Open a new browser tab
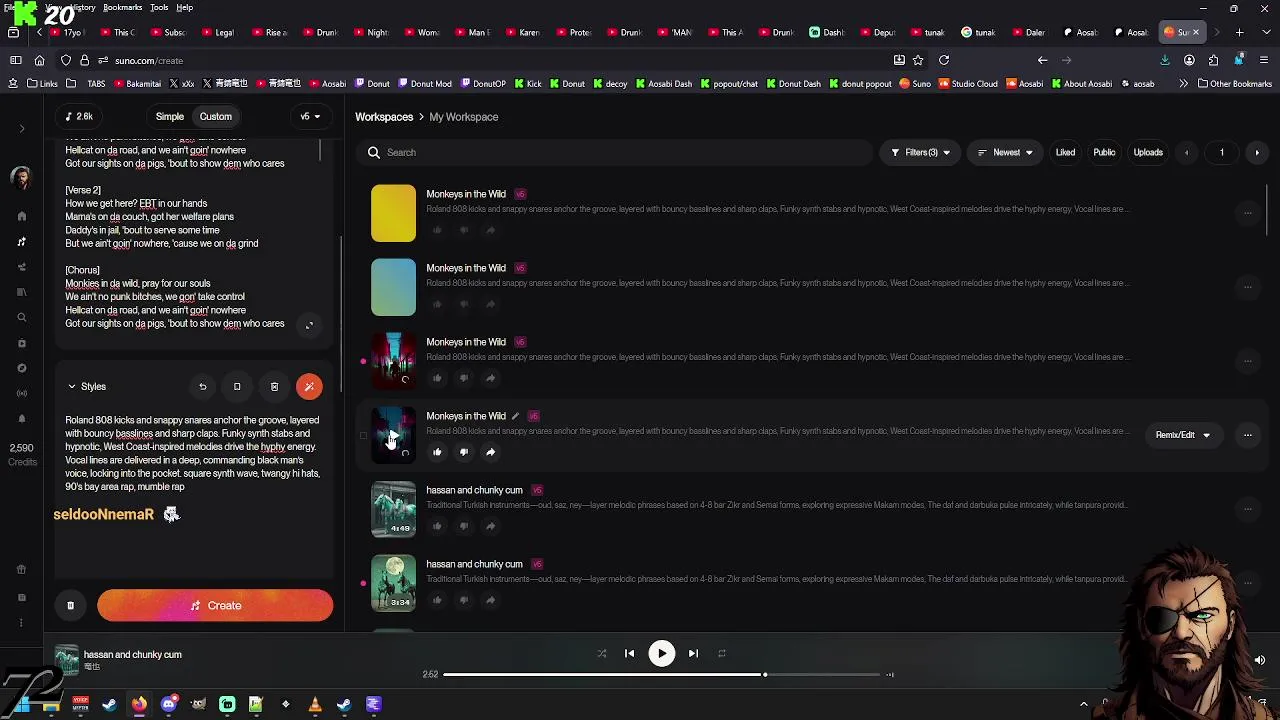1280x720 pixels. [1239, 33]
